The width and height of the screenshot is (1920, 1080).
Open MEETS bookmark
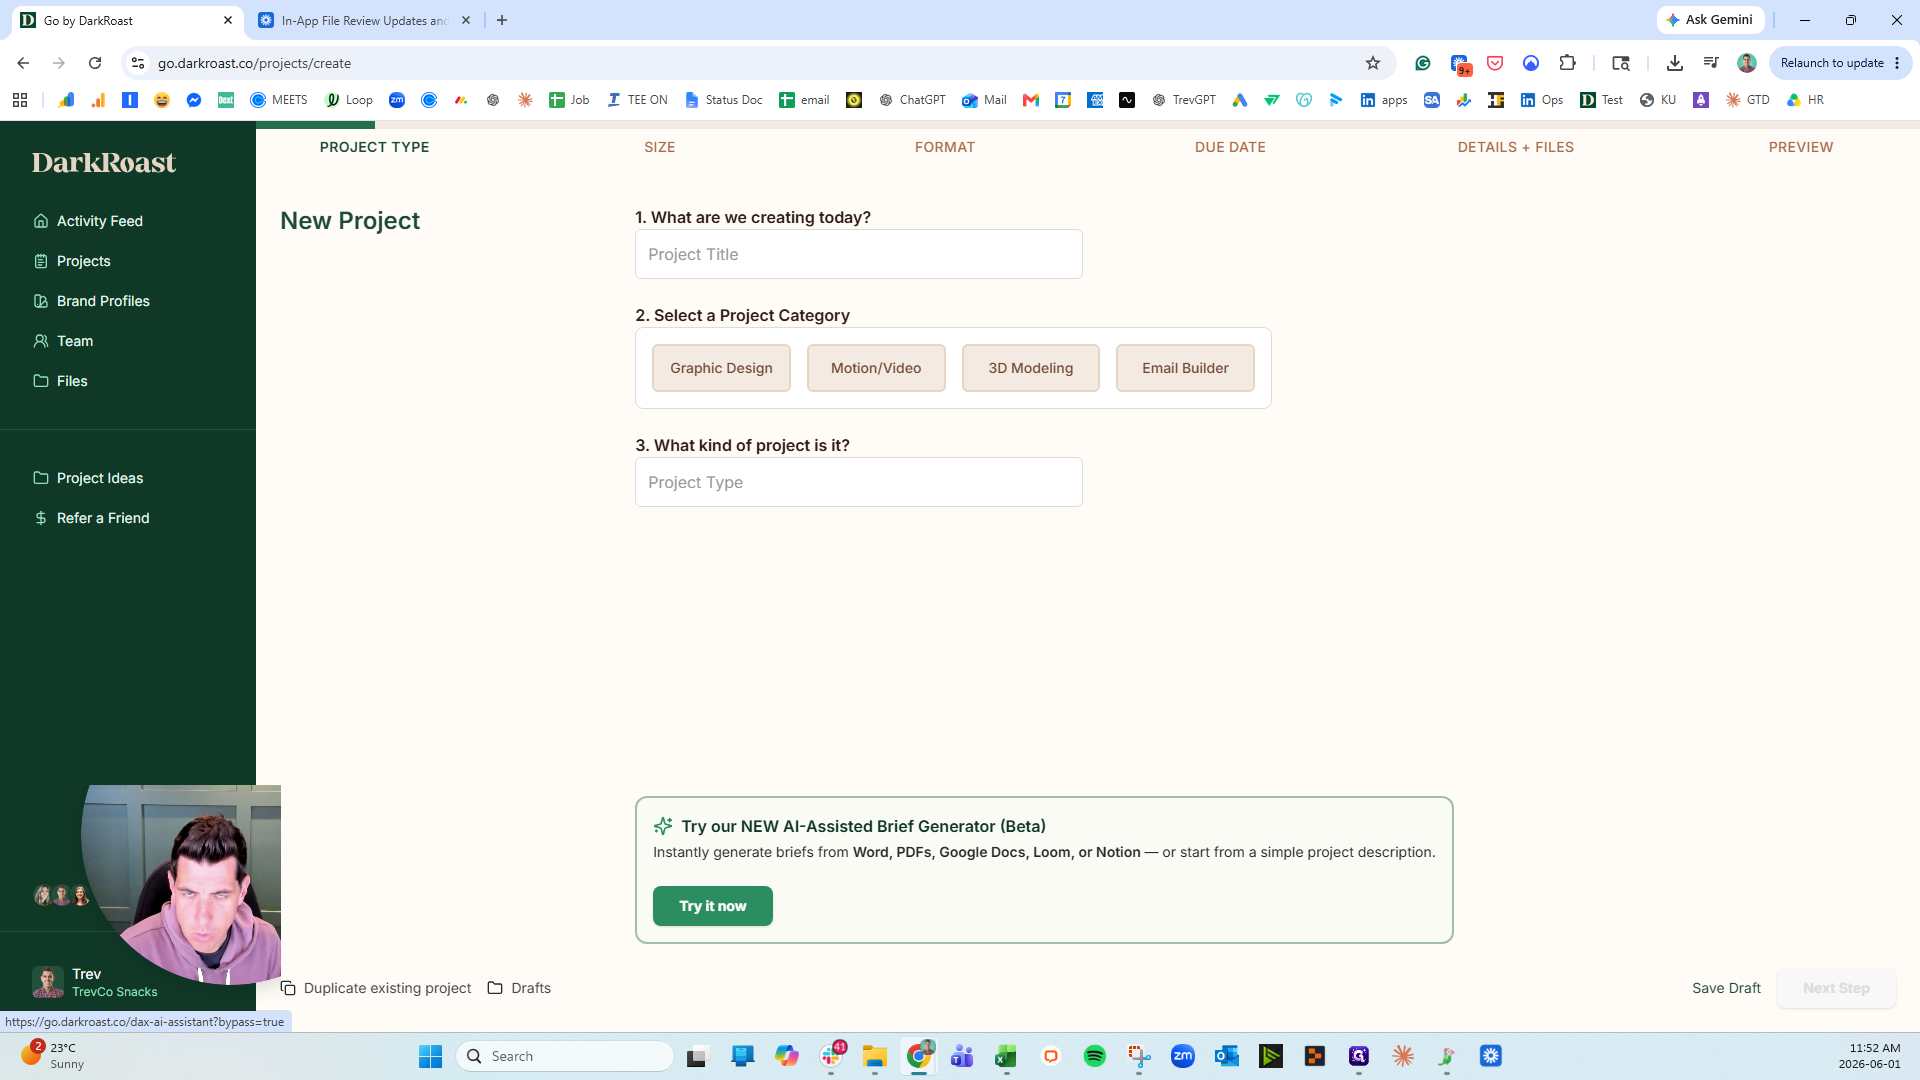279,100
